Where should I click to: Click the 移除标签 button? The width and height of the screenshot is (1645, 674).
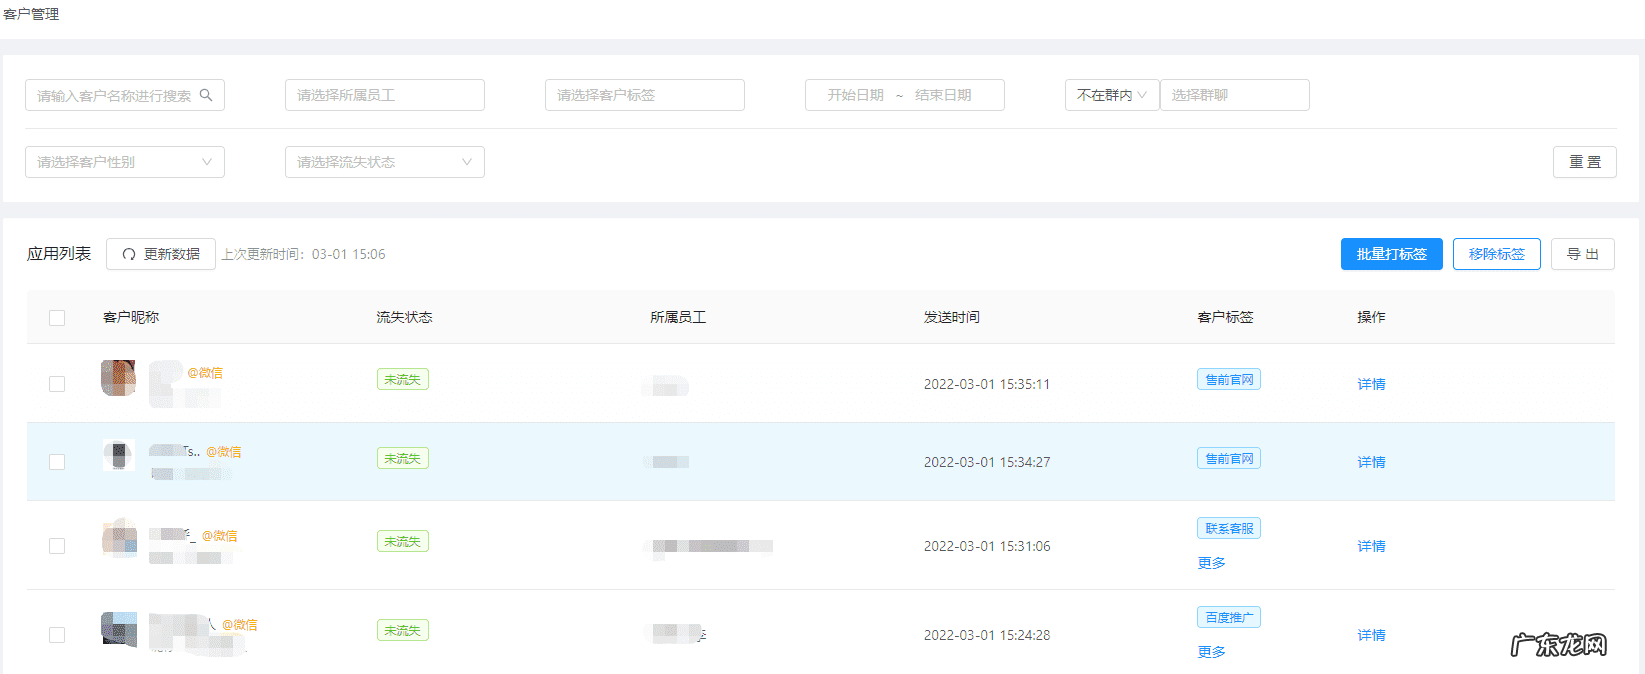point(1497,254)
